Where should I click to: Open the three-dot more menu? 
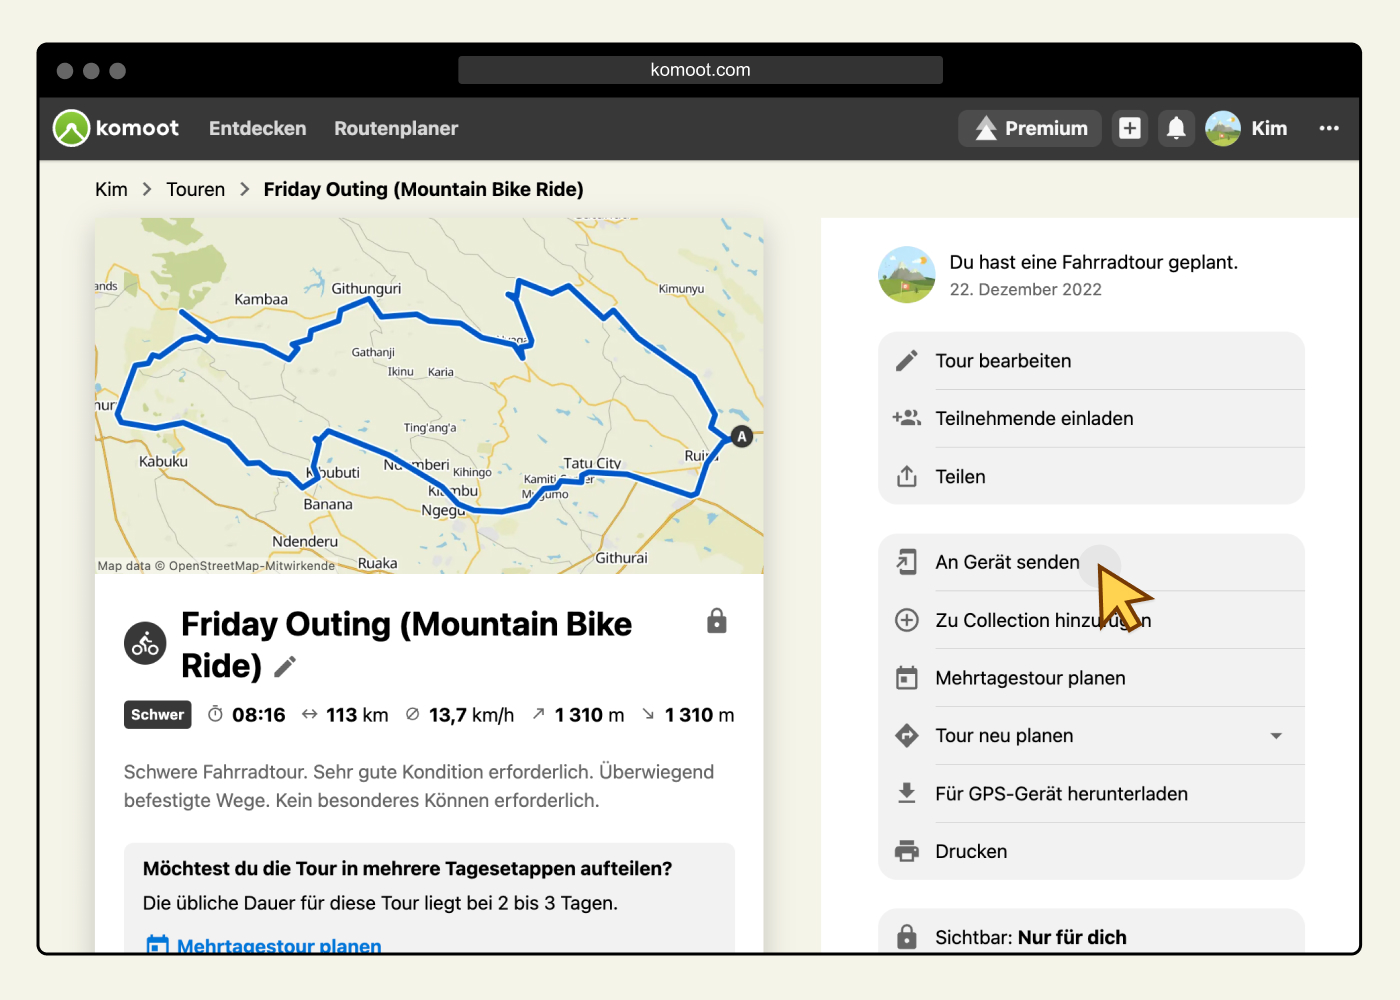[x=1329, y=128]
